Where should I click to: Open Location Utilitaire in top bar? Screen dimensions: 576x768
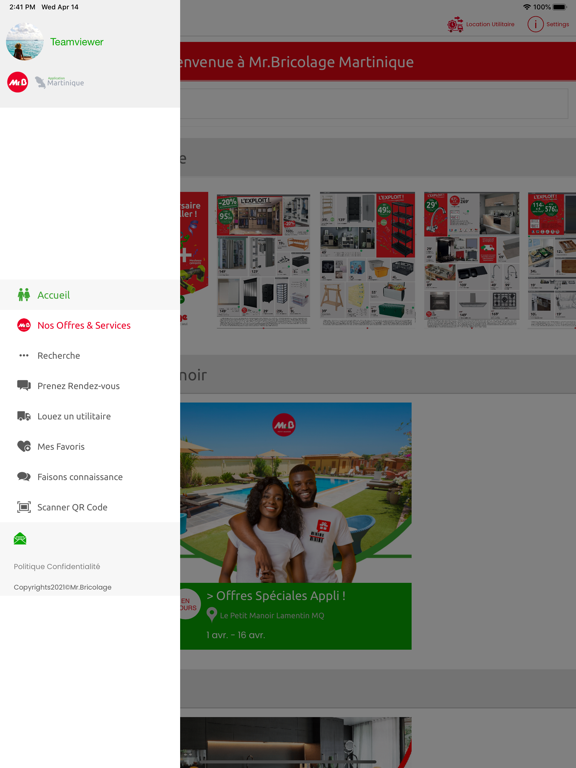[x=490, y=24]
